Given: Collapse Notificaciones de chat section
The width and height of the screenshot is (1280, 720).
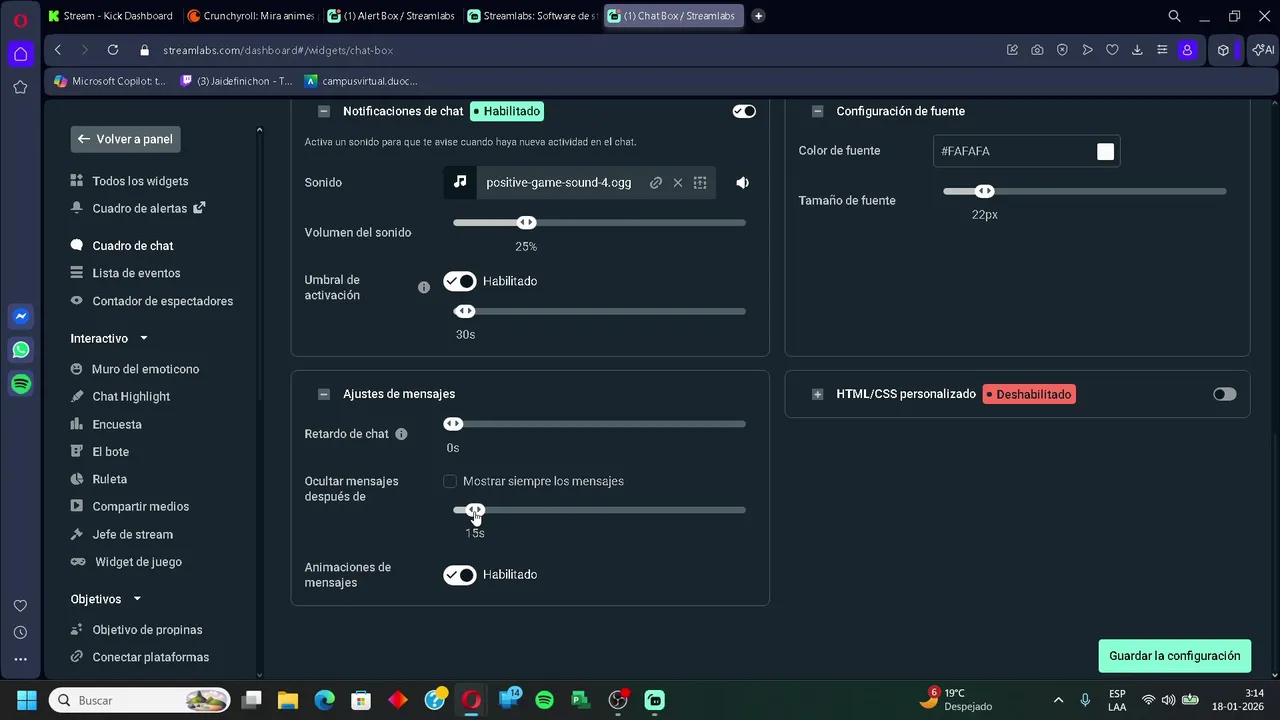Looking at the screenshot, I should pyautogui.click(x=324, y=112).
